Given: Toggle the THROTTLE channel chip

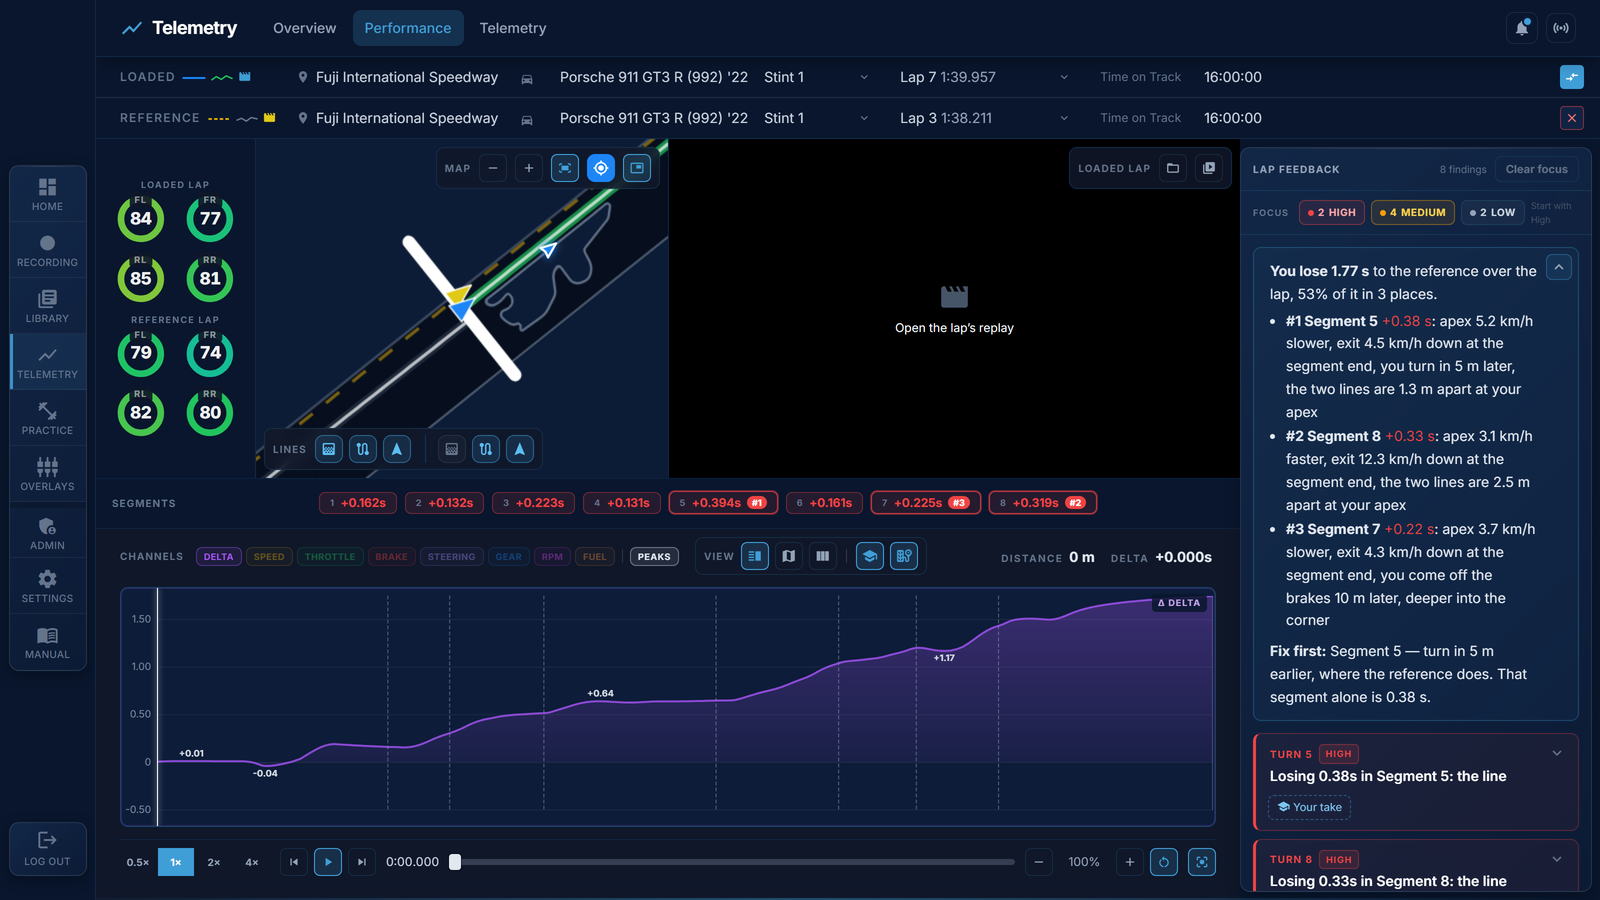Looking at the screenshot, I should click(330, 557).
